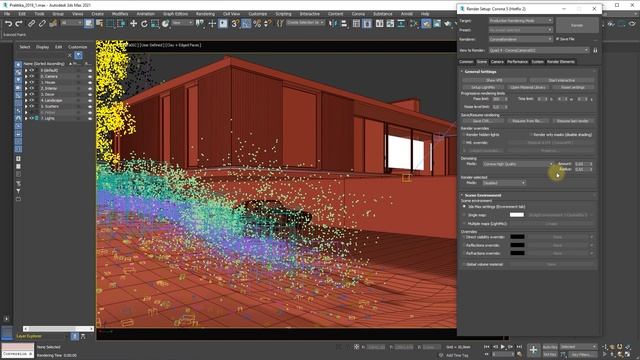The height and width of the screenshot is (360, 640).
Task: Open Select by Name dialog icon
Action: click(x=100, y=24)
